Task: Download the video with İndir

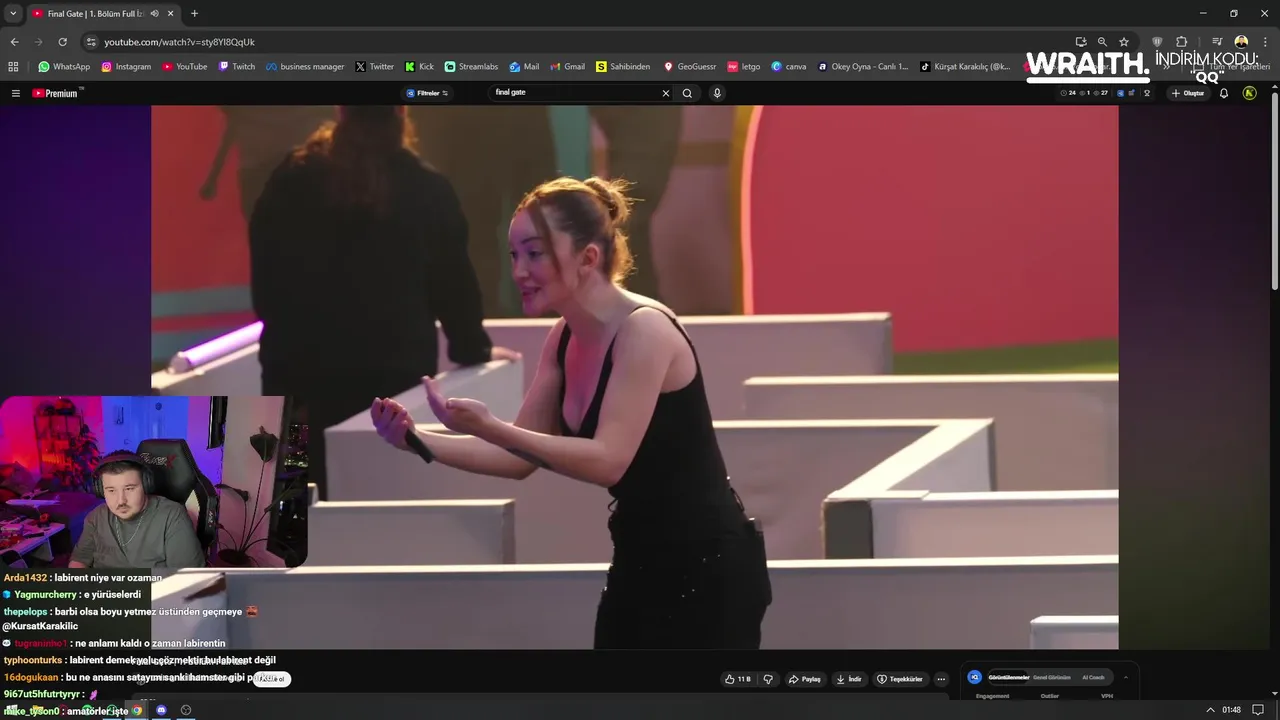Action: pos(849,679)
